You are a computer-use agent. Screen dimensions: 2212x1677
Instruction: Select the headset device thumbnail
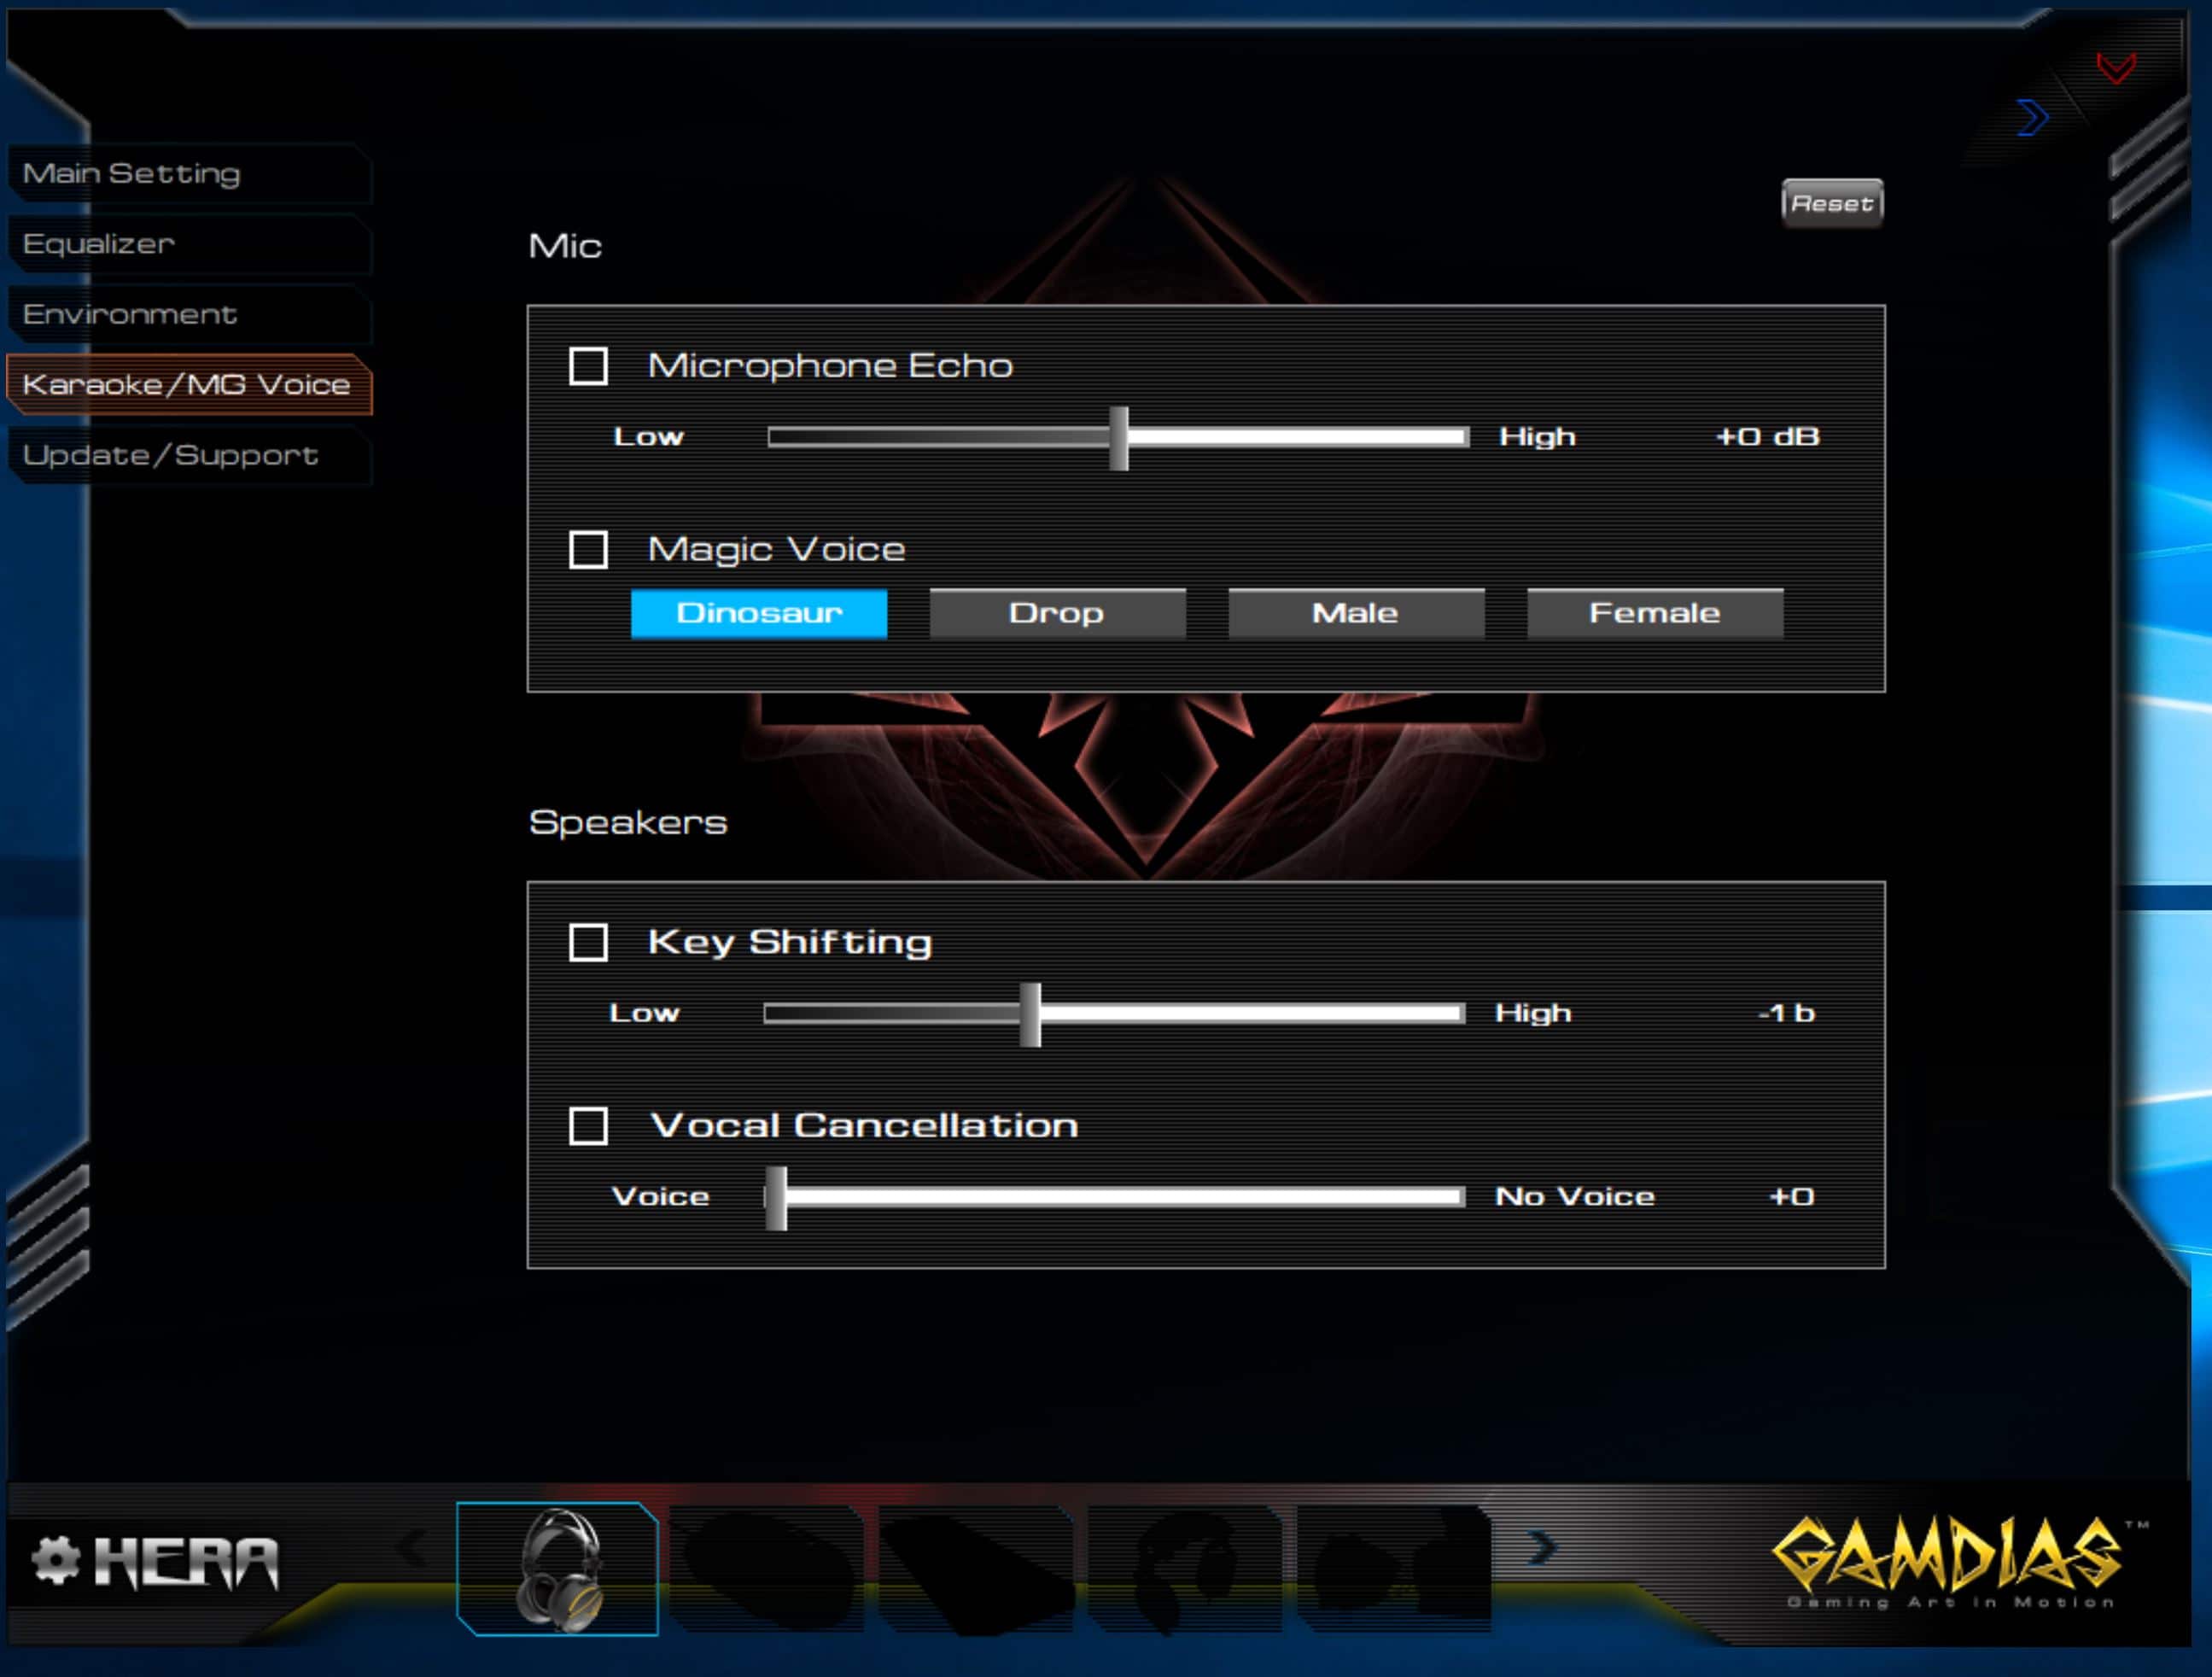(x=557, y=1568)
